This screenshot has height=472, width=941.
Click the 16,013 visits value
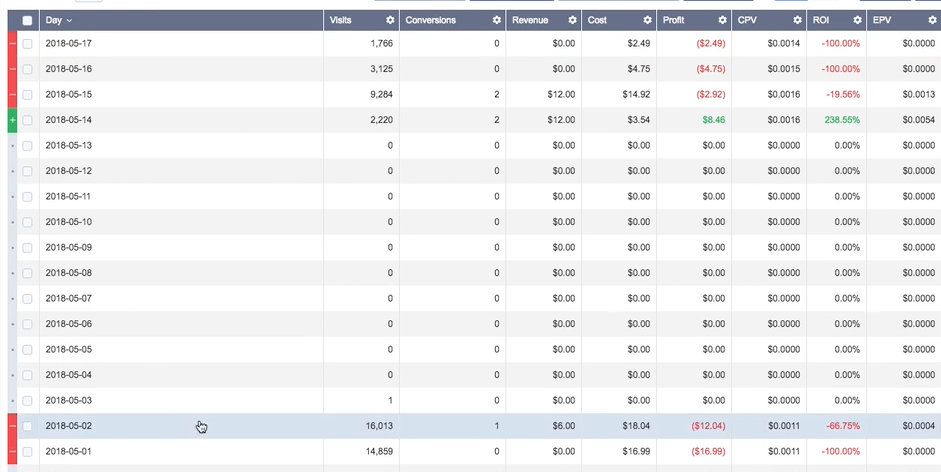tap(379, 426)
